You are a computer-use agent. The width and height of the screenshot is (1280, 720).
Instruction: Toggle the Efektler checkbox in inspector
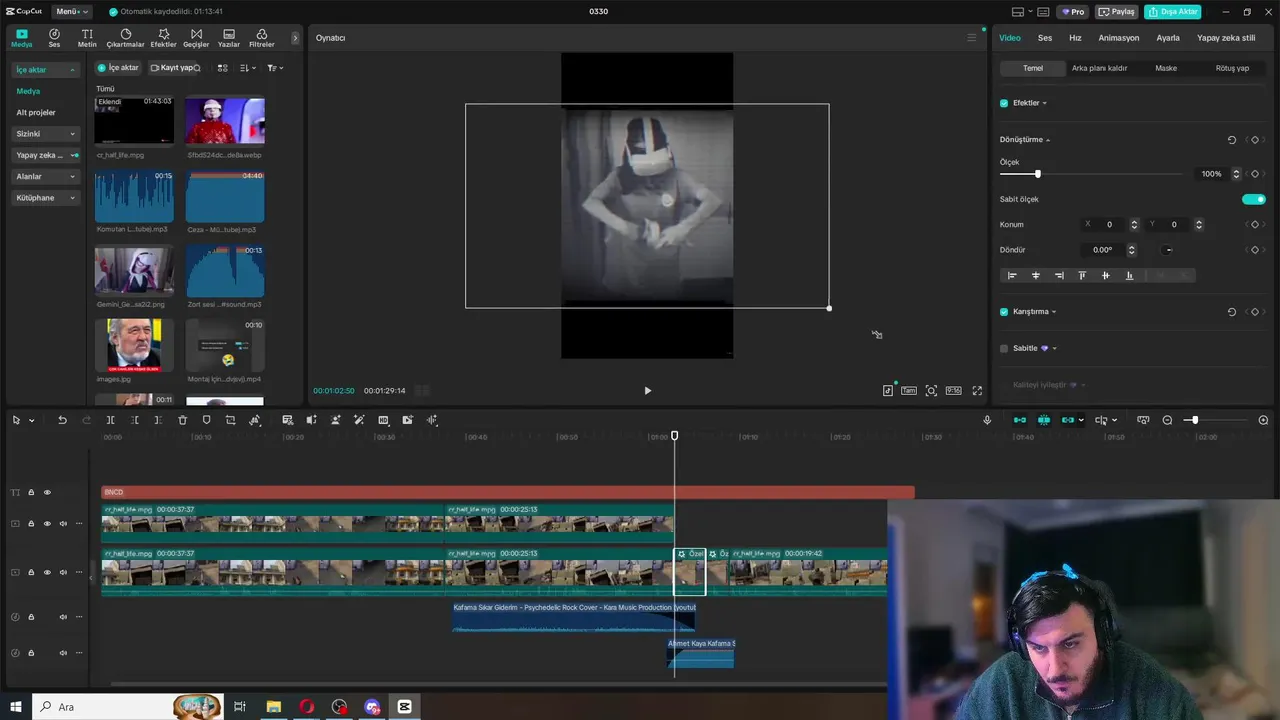[1004, 103]
